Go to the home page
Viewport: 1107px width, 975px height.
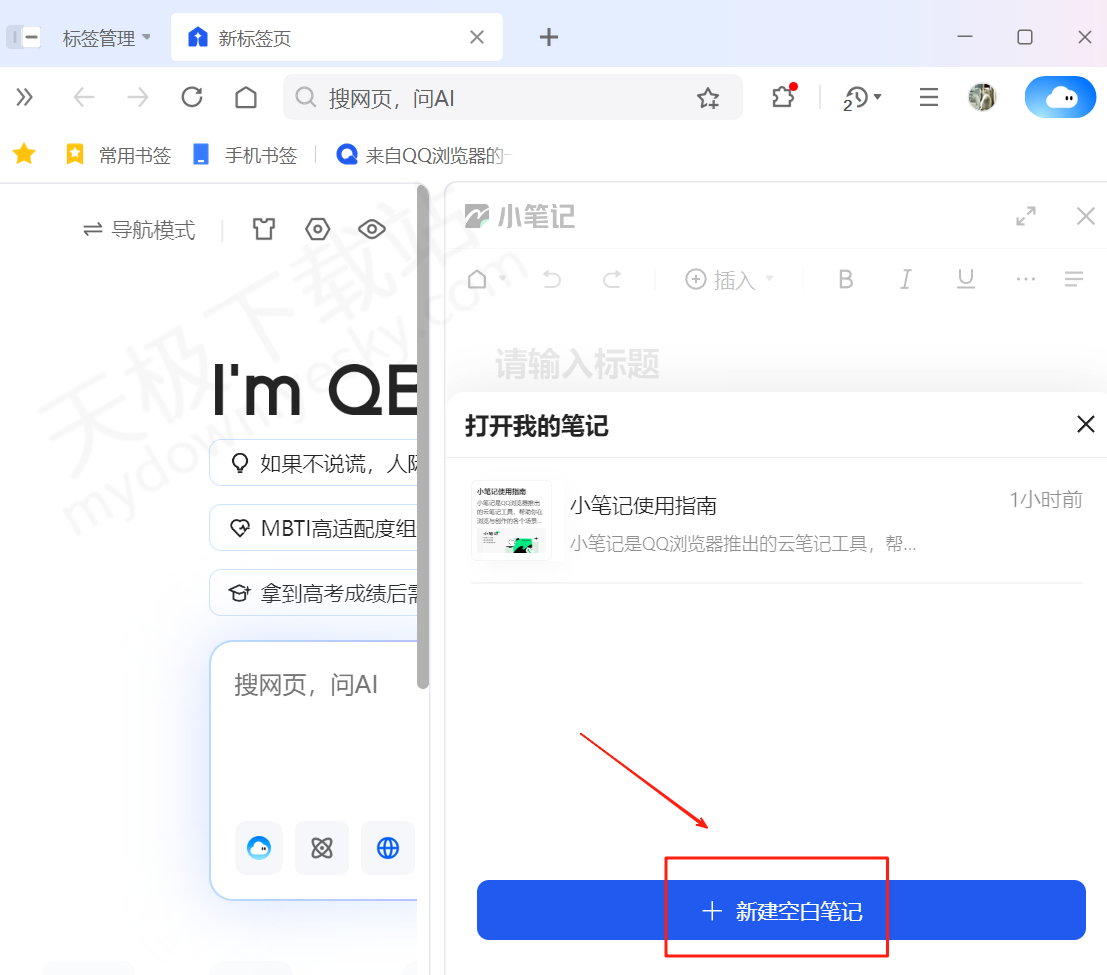pos(246,97)
